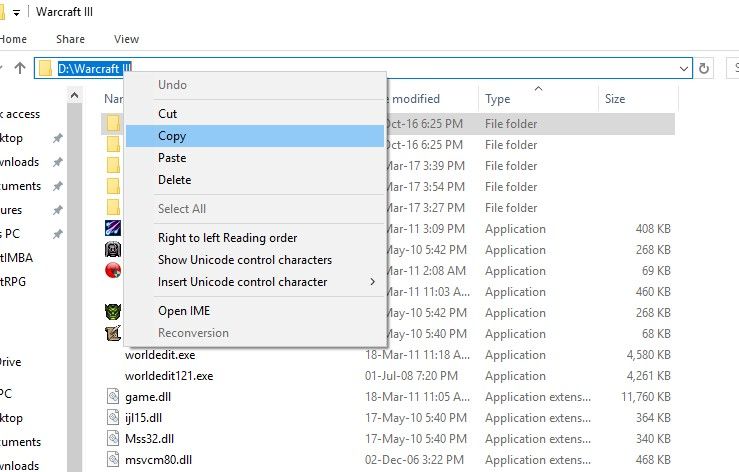Screen dimensions: 739x472
Task: Open Quick access in navigation pane
Action: tap(20, 115)
